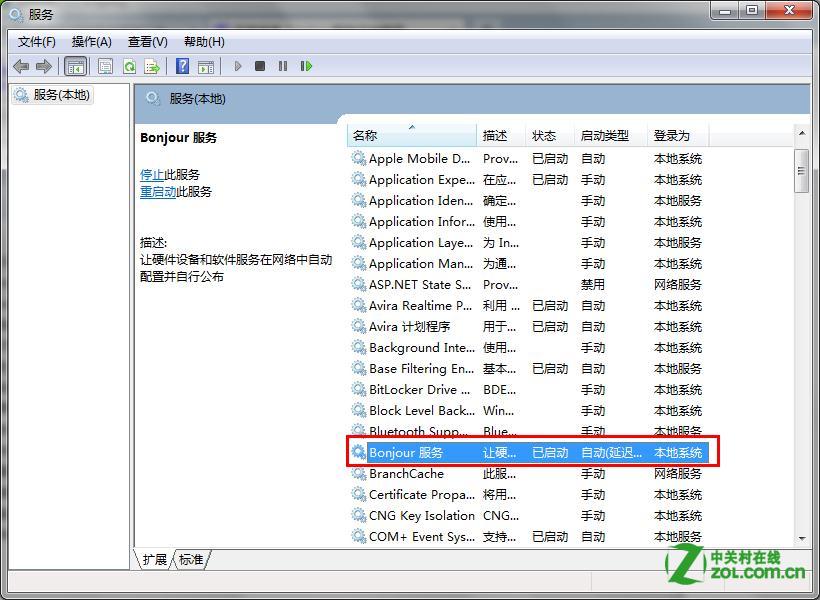Select the Bonjour 服务 row
The width and height of the screenshot is (820, 600).
point(528,452)
